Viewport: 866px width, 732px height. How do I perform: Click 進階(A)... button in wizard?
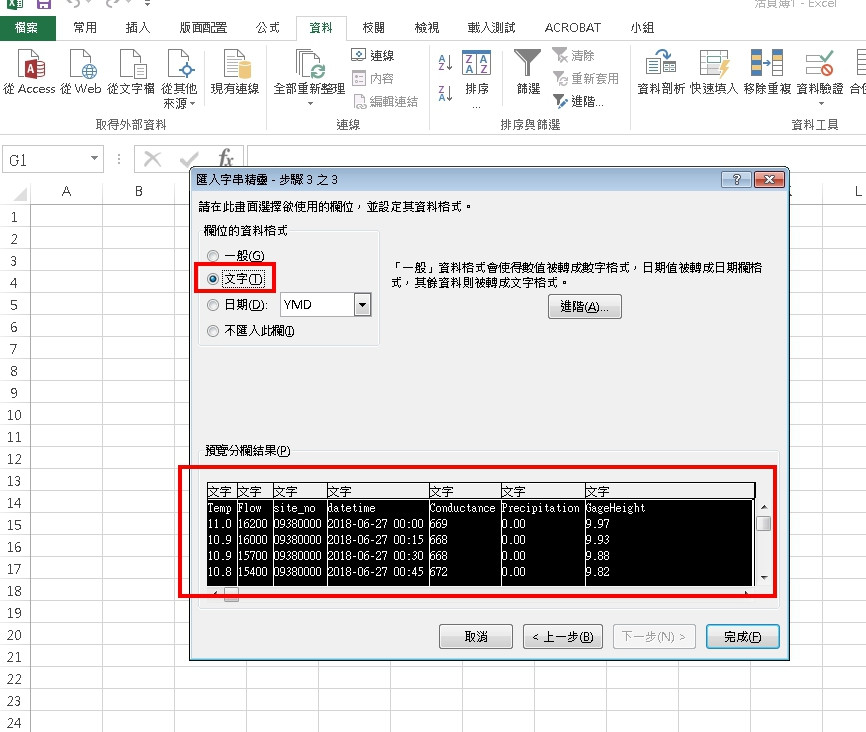point(584,307)
